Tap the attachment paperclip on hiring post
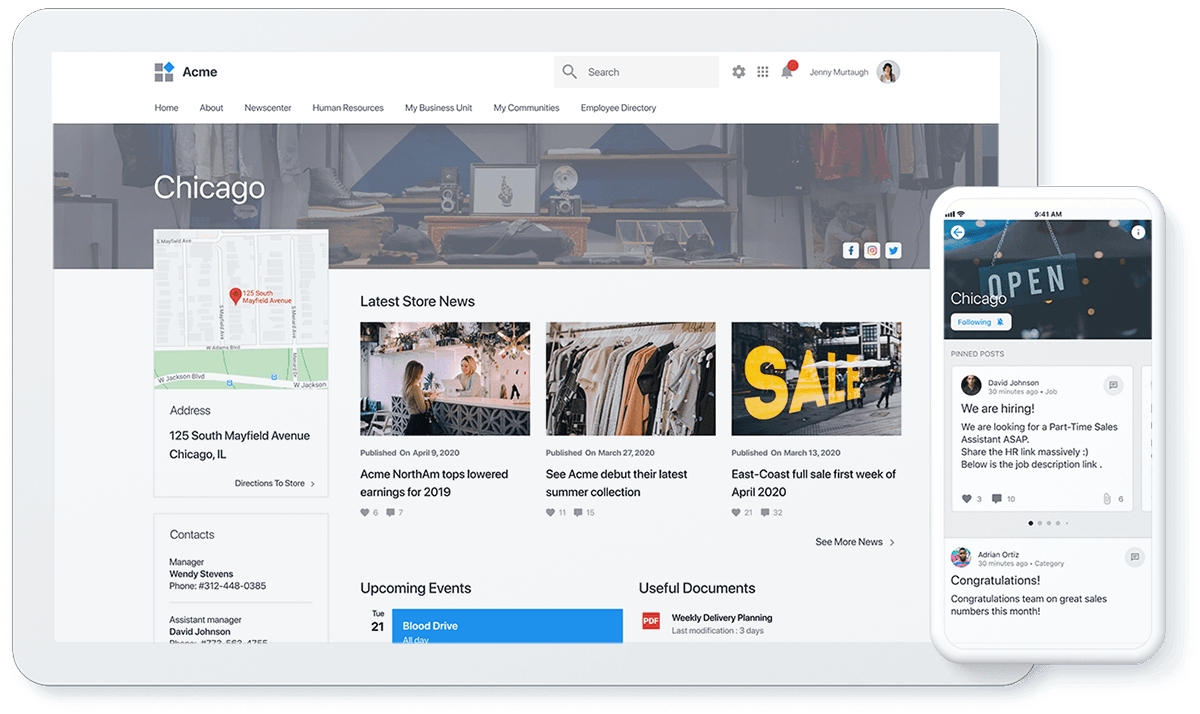The width and height of the screenshot is (1200, 714). 1107,498
